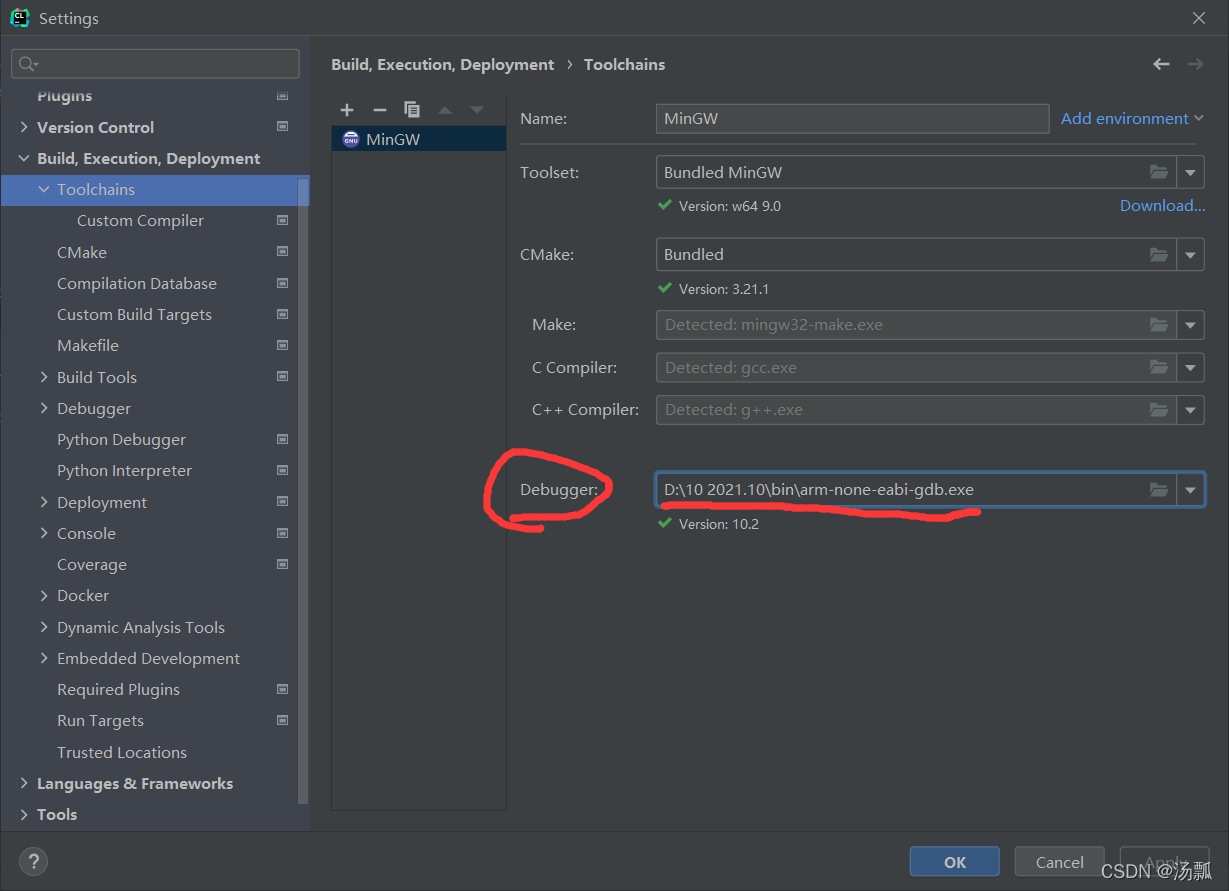The width and height of the screenshot is (1229, 891).
Task: Expand the Docker tree node
Action: coord(44,595)
